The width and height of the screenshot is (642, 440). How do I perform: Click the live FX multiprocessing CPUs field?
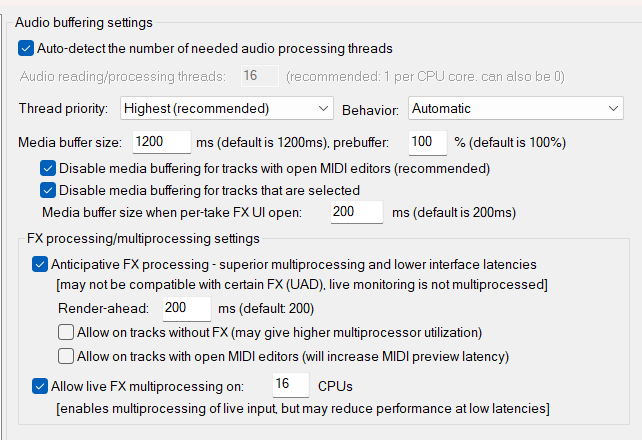coord(291,386)
